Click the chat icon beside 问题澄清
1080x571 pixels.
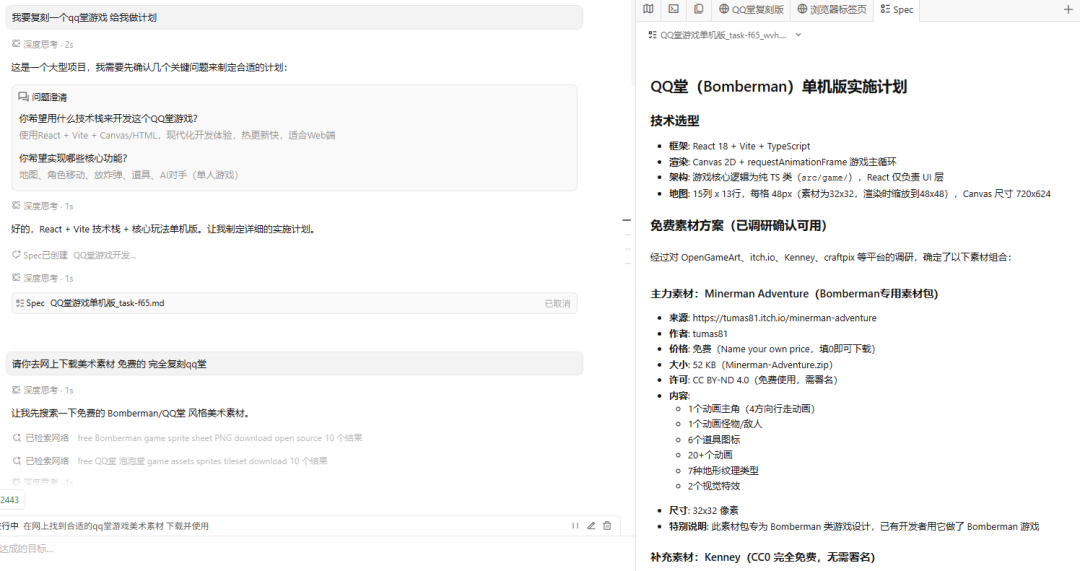[23, 97]
